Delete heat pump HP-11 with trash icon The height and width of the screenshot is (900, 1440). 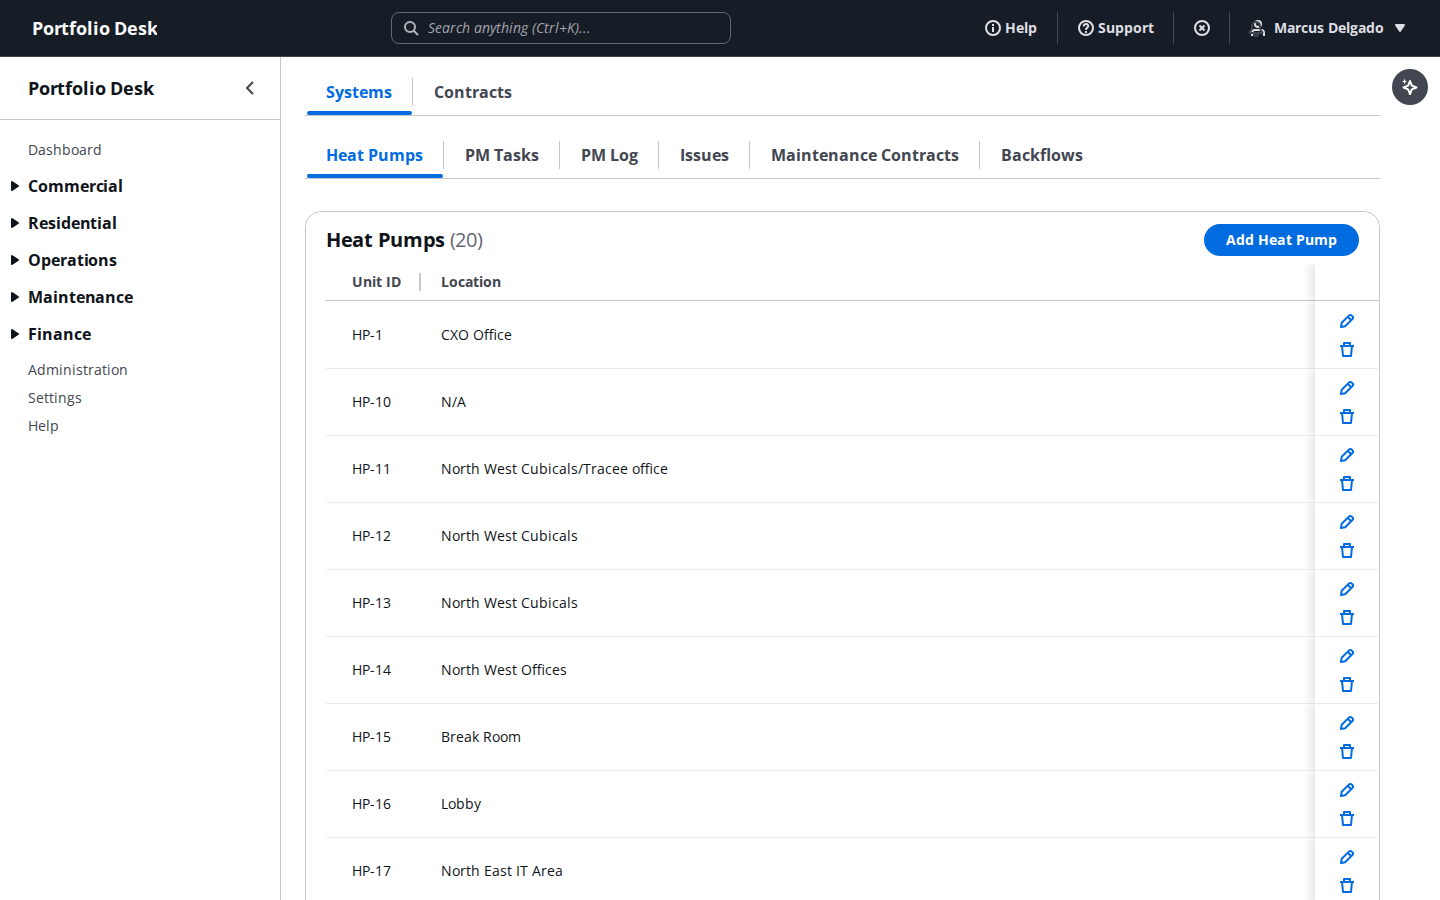pyautogui.click(x=1347, y=484)
